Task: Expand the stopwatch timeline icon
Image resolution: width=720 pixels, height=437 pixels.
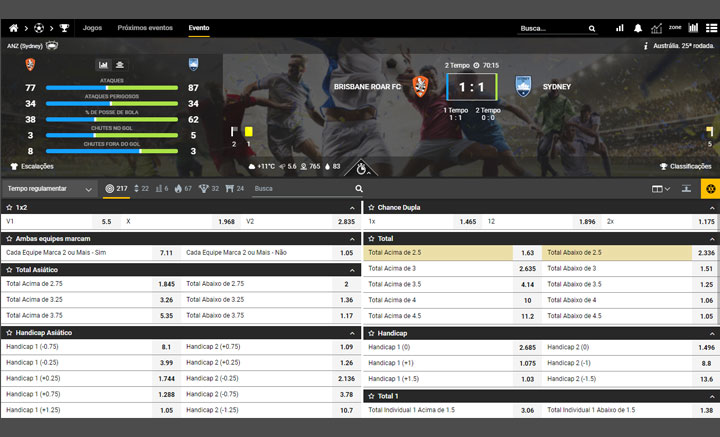Action: point(361,168)
